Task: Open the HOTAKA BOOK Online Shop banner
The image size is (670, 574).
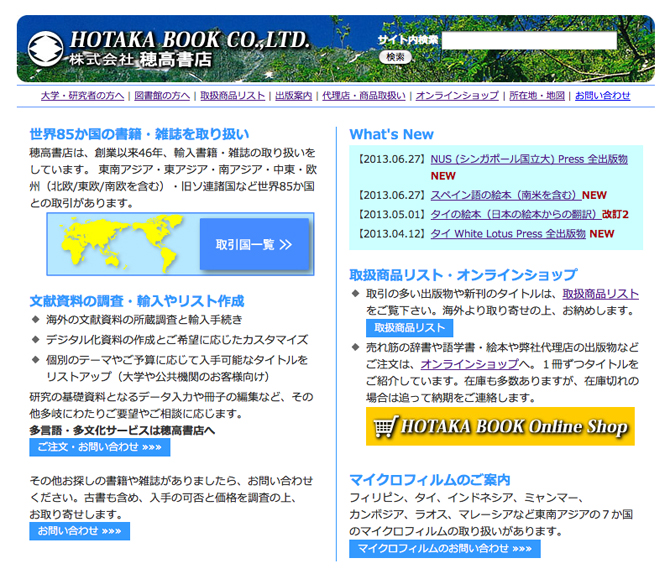Action: [x=500, y=427]
